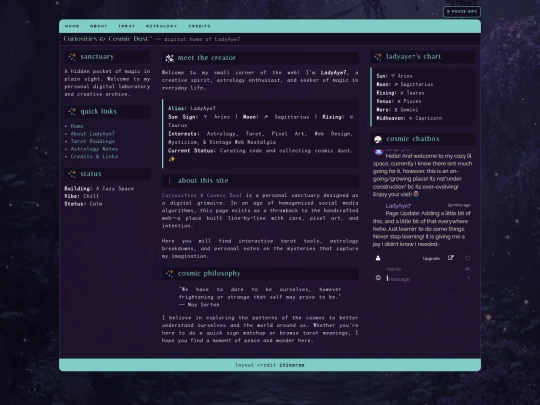This screenshot has height=405, width=540.
Task: Open the ABOUT tab in the top navigation
Action: [98, 26]
